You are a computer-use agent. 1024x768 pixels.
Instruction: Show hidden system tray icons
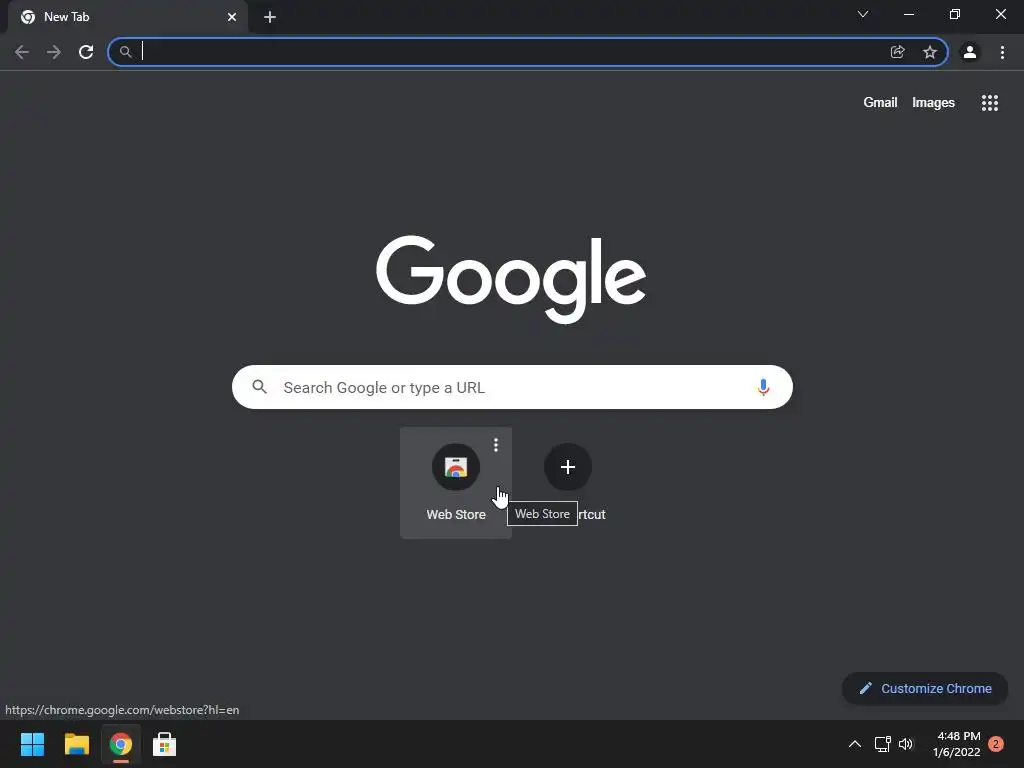pos(854,744)
